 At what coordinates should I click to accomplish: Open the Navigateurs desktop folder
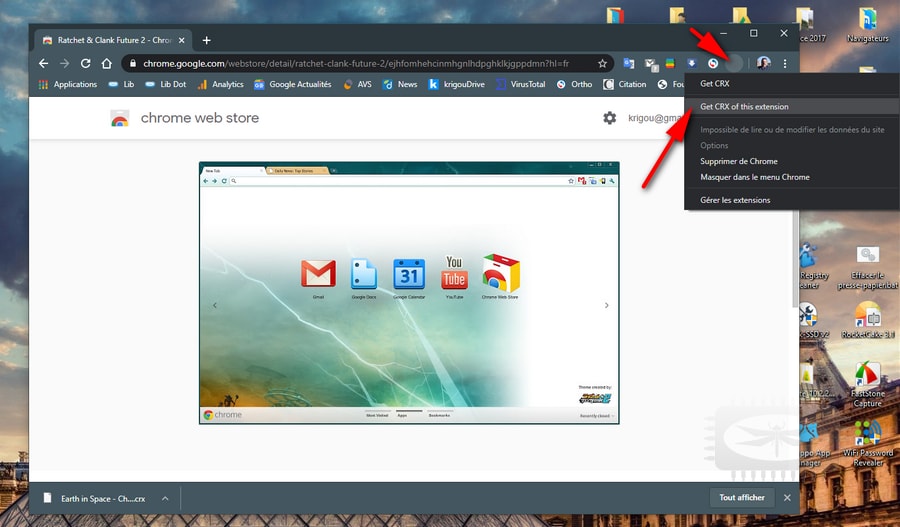867,25
